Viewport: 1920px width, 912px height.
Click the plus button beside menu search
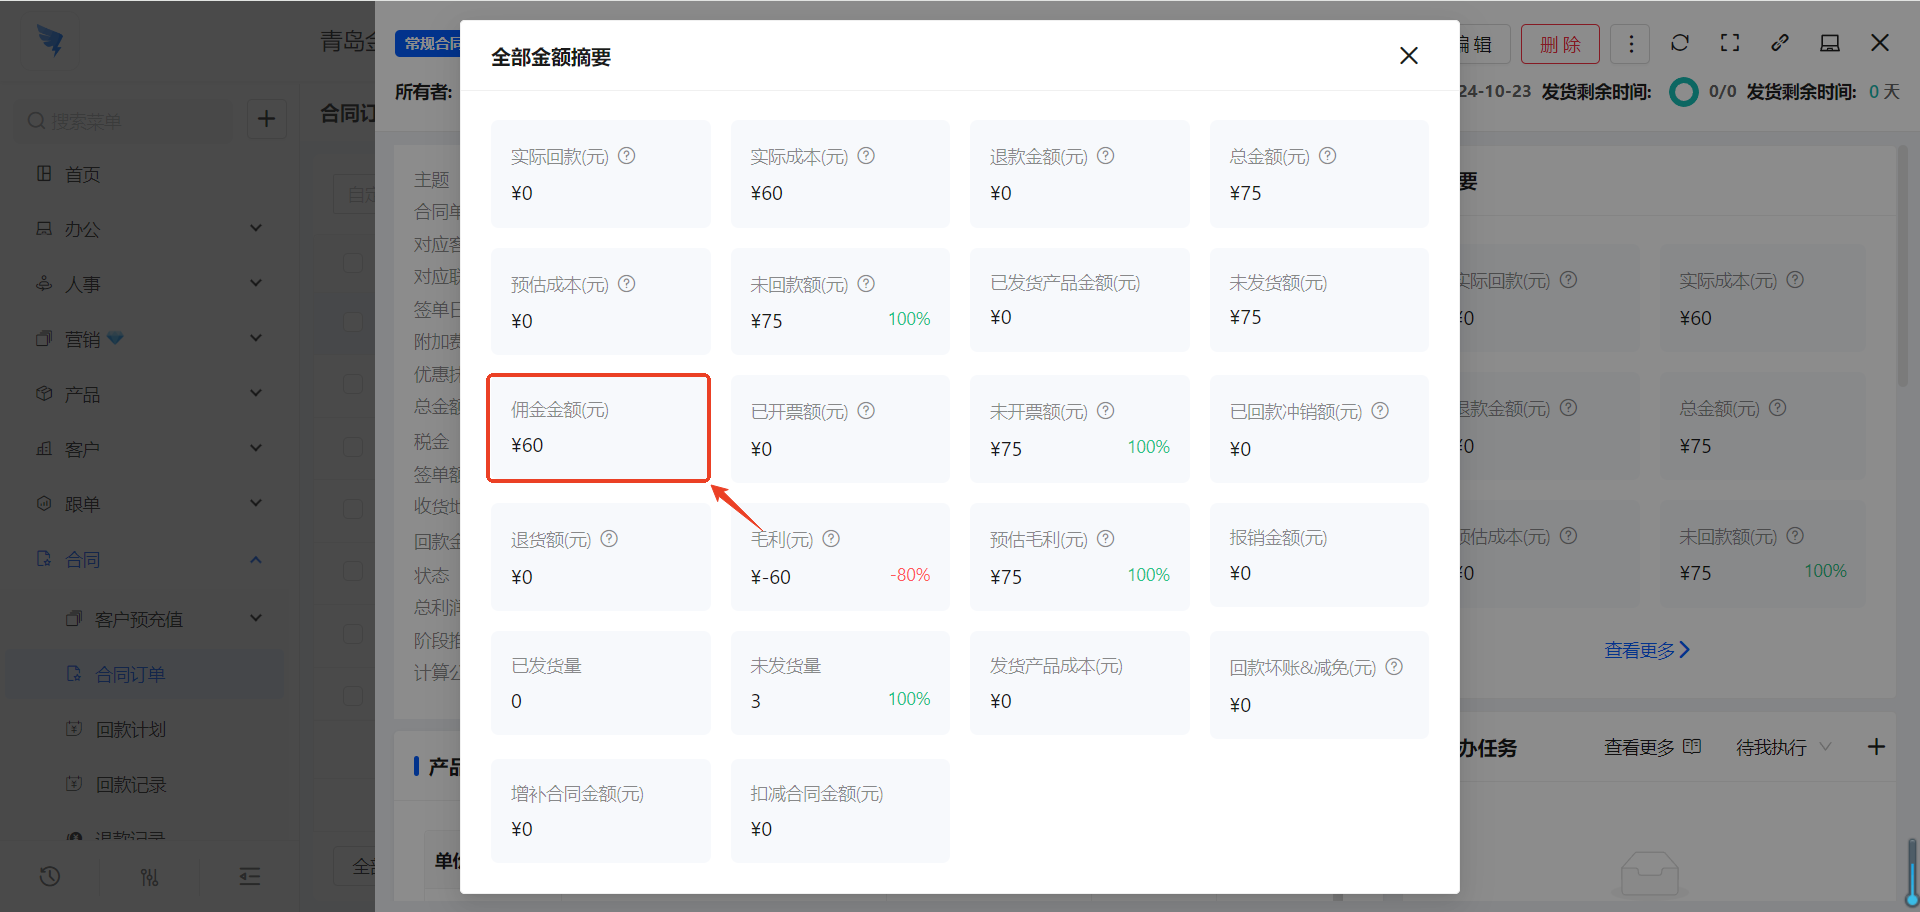[266, 119]
